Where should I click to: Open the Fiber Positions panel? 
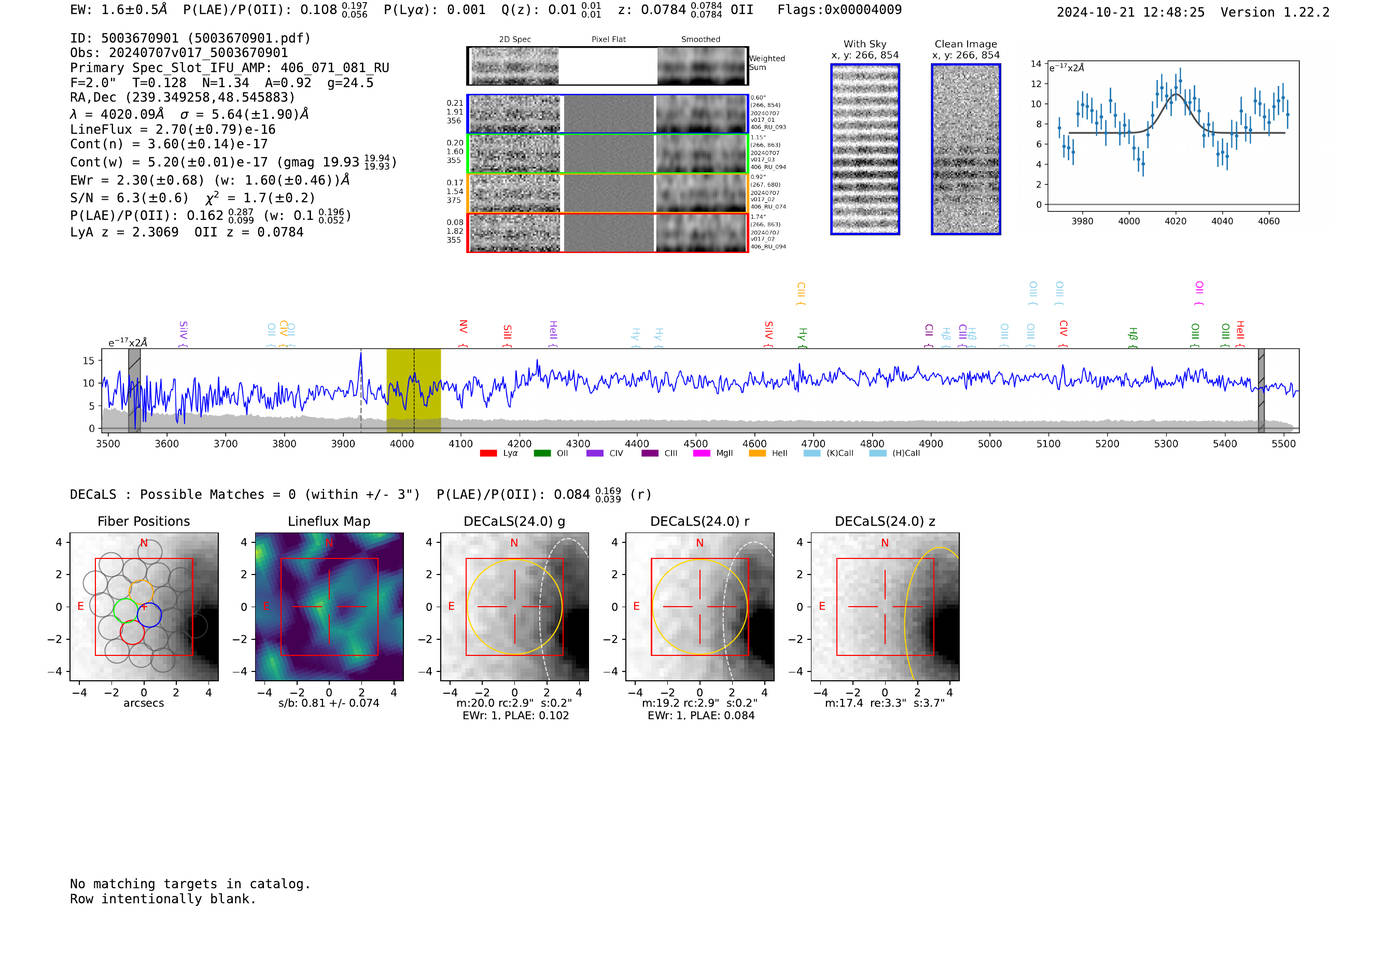click(x=144, y=607)
